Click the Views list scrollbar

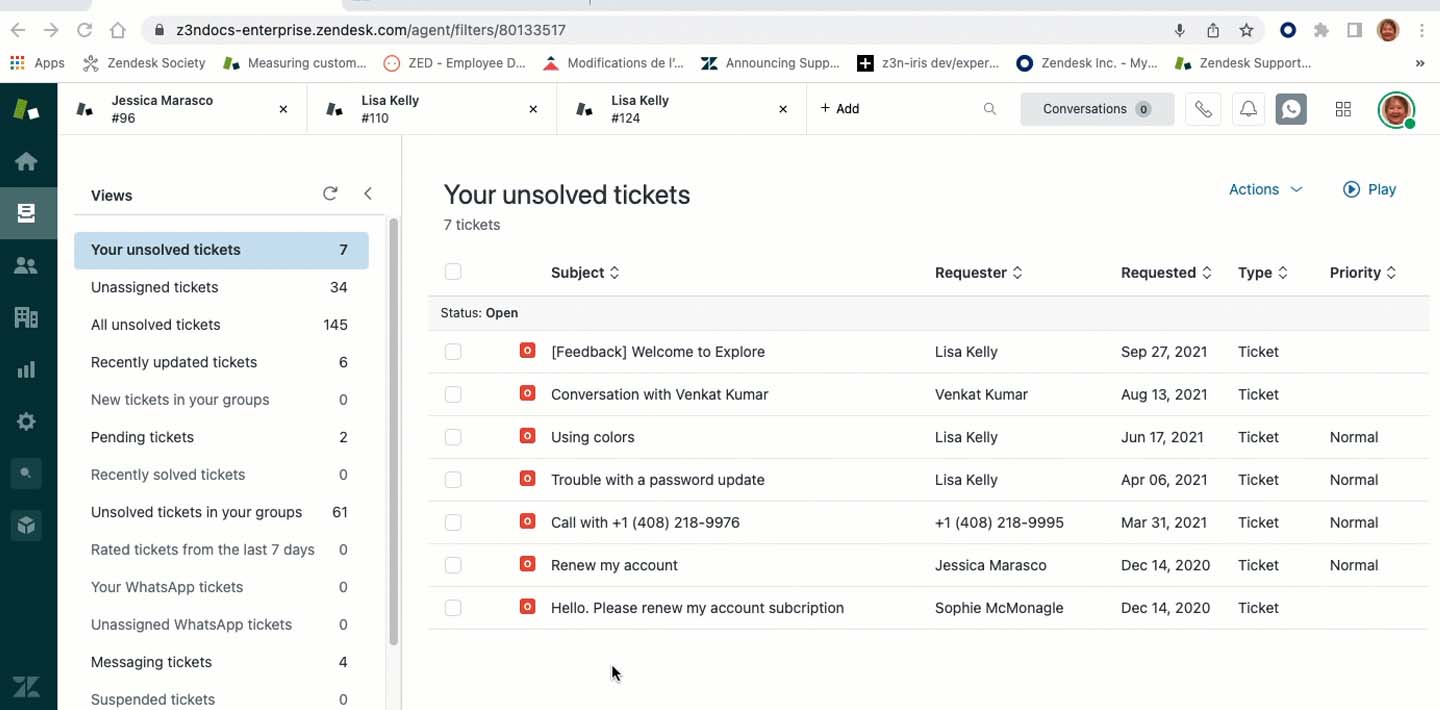click(x=393, y=430)
